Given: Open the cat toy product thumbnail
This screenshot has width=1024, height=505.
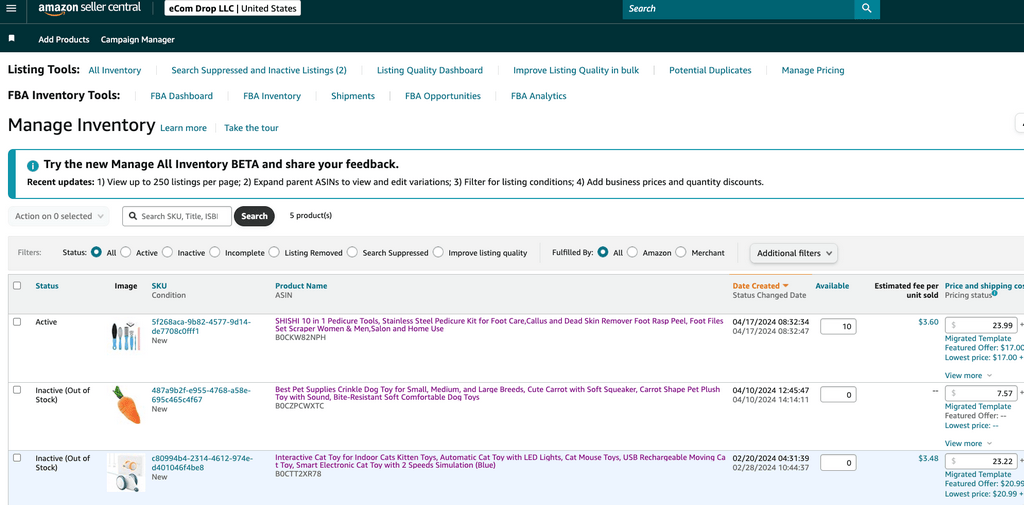Looking at the screenshot, I should (126, 472).
